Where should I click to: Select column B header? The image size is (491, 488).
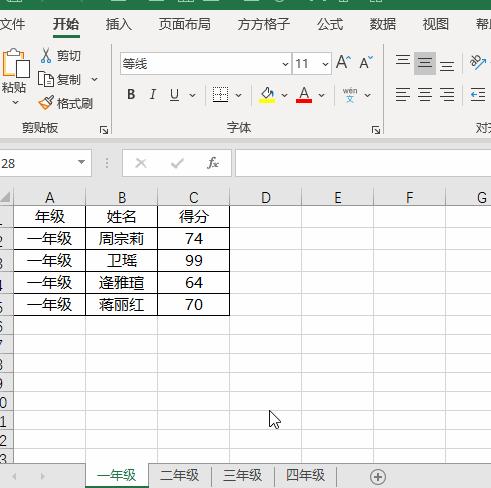(x=122, y=197)
